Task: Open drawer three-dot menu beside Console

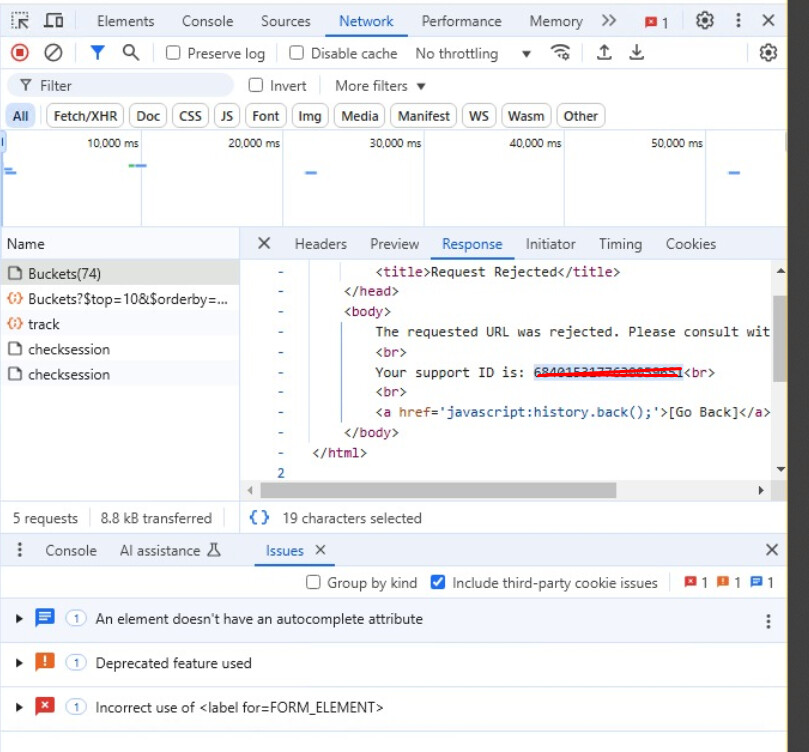Action: pyautogui.click(x=20, y=550)
